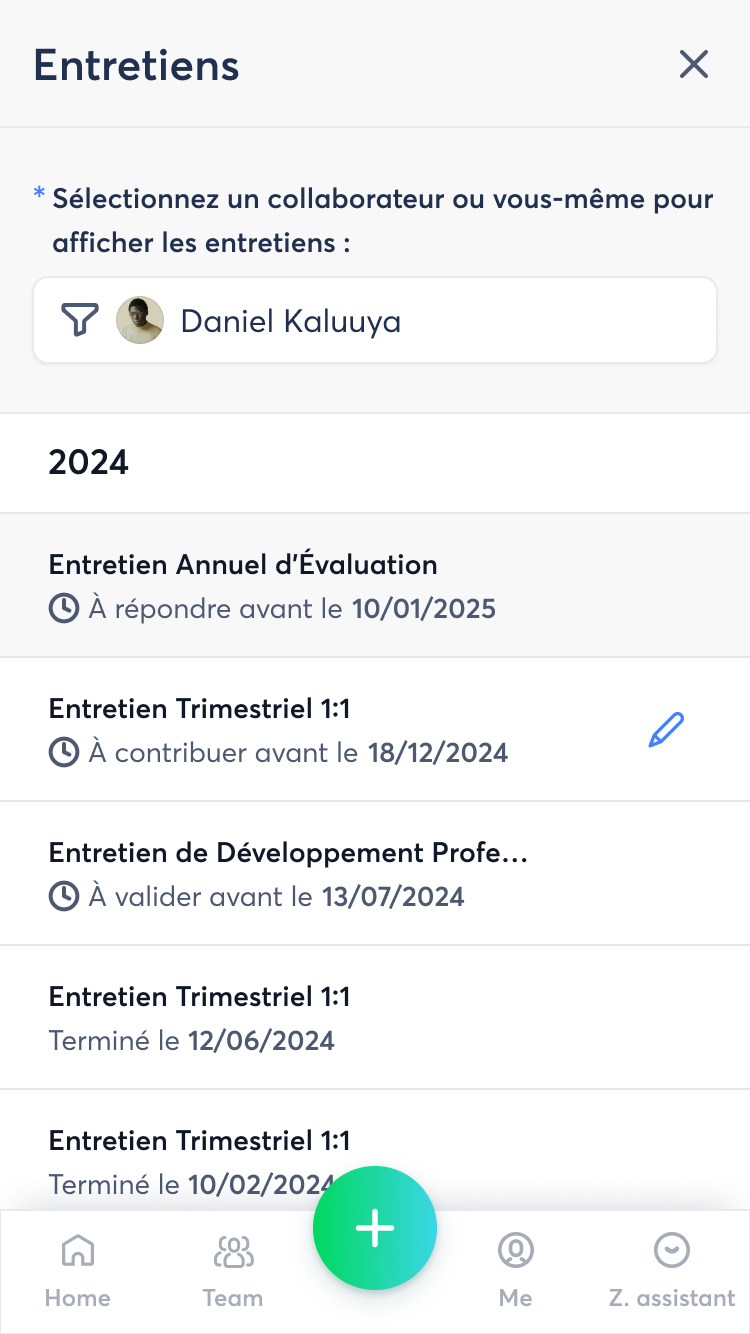
Task: Close the Entretiens panel
Action: 694,65
